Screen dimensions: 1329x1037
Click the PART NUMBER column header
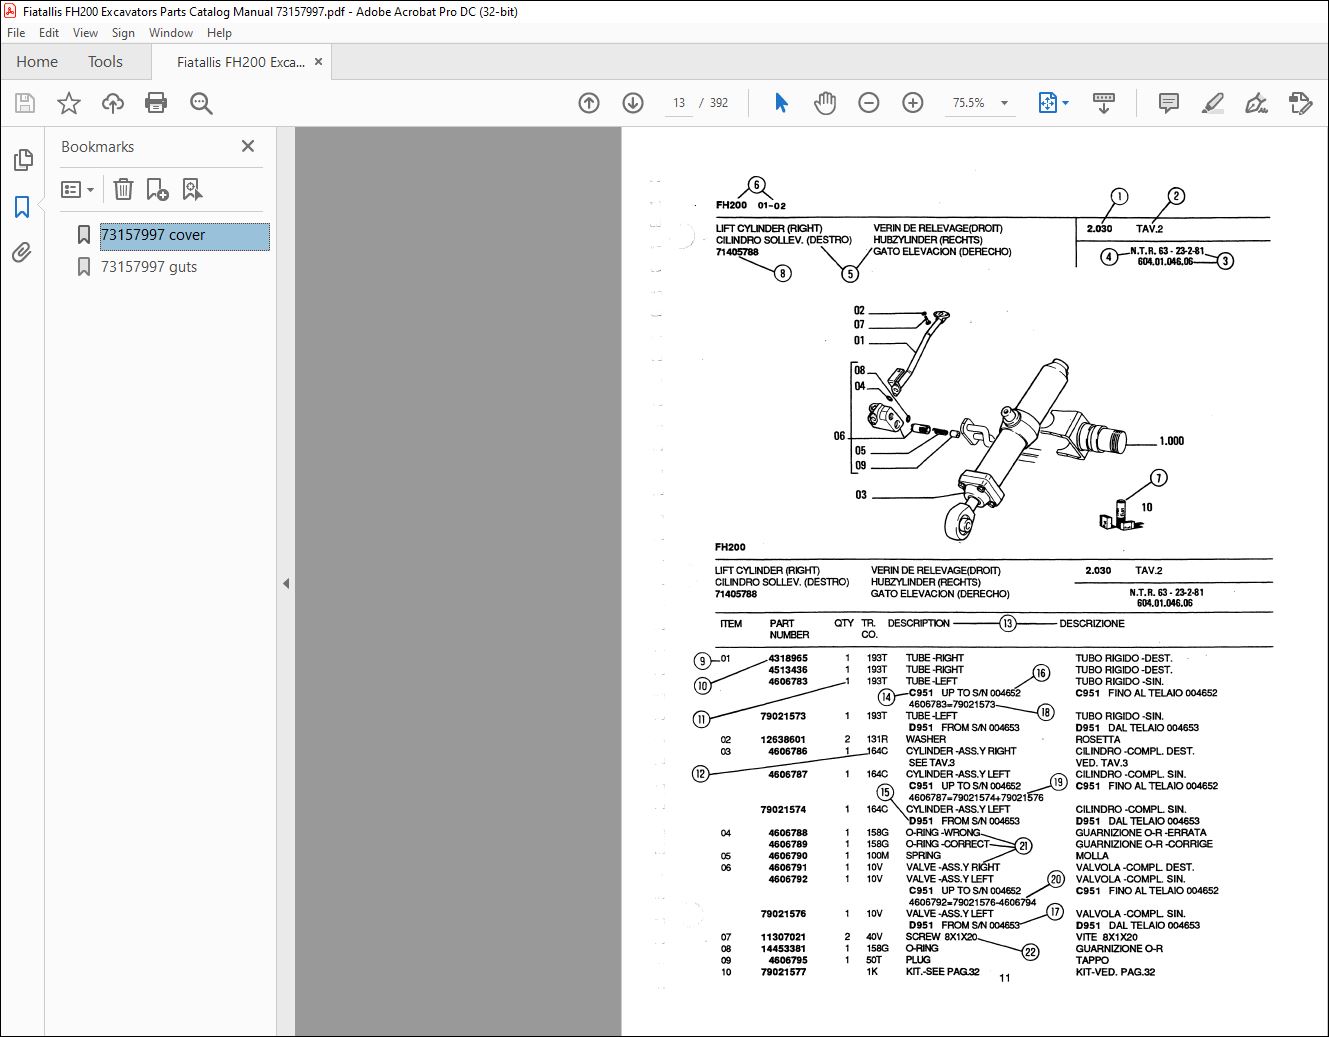point(789,629)
